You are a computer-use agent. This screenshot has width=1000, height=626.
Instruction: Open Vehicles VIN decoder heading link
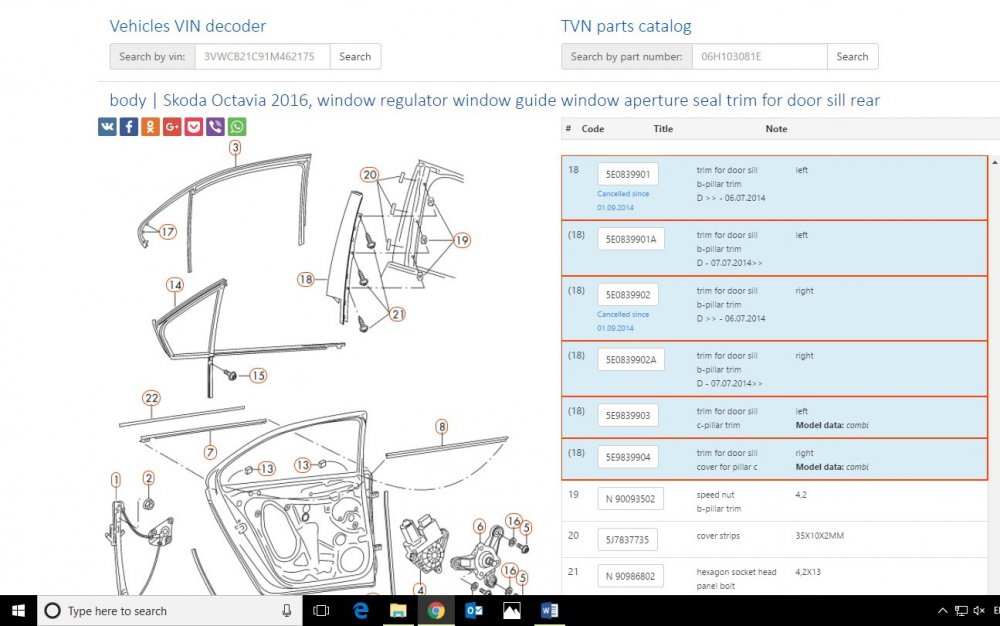[x=188, y=26]
